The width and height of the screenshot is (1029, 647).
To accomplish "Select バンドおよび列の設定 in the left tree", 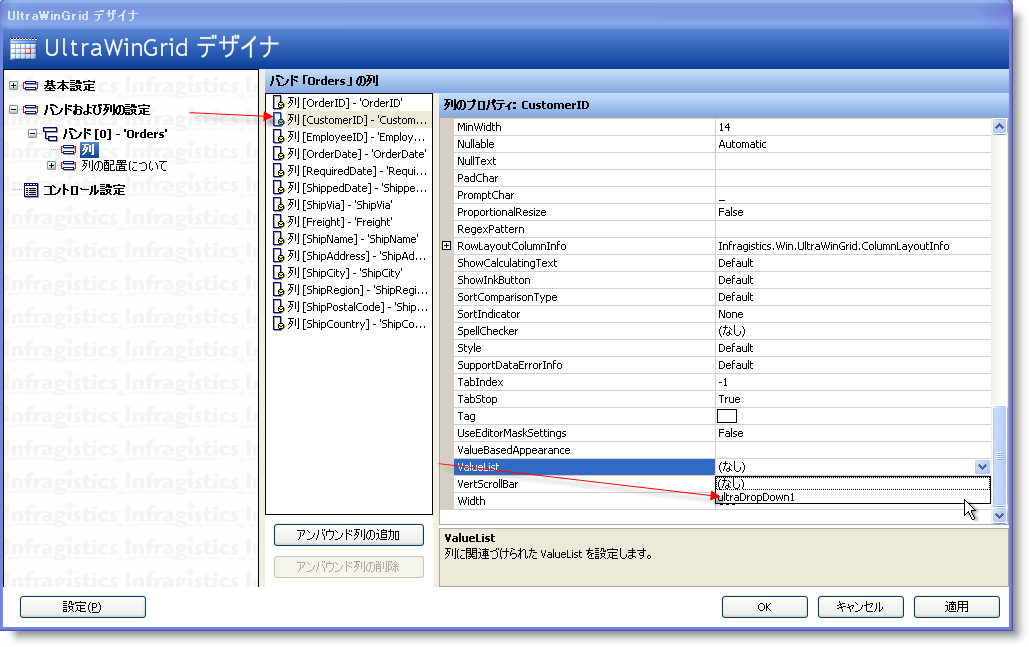I will (95, 109).
